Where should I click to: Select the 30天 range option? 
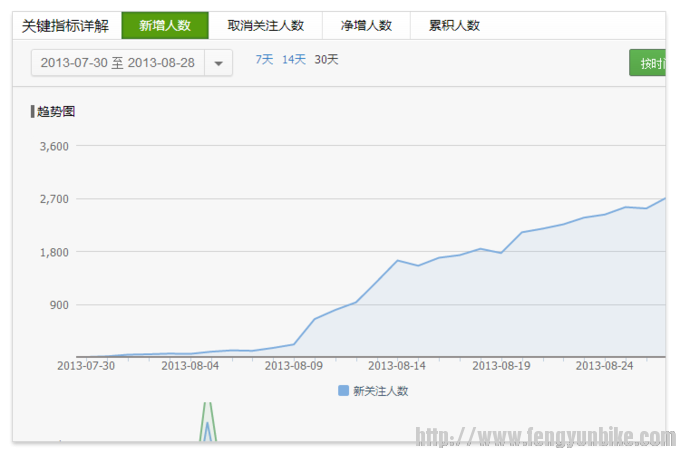[326, 60]
